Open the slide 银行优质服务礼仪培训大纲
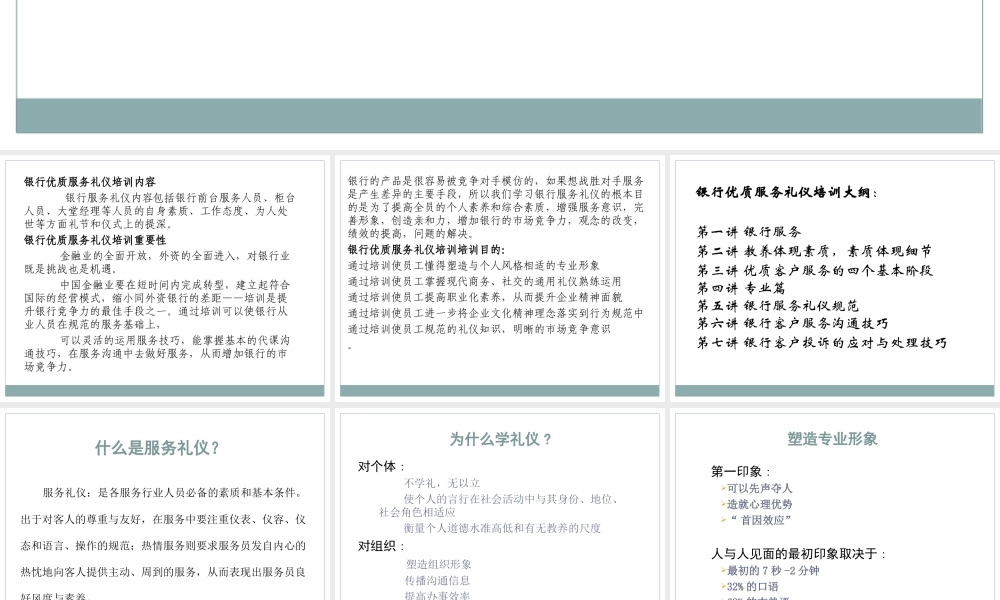This screenshot has height=600, width=1000. (x=834, y=279)
